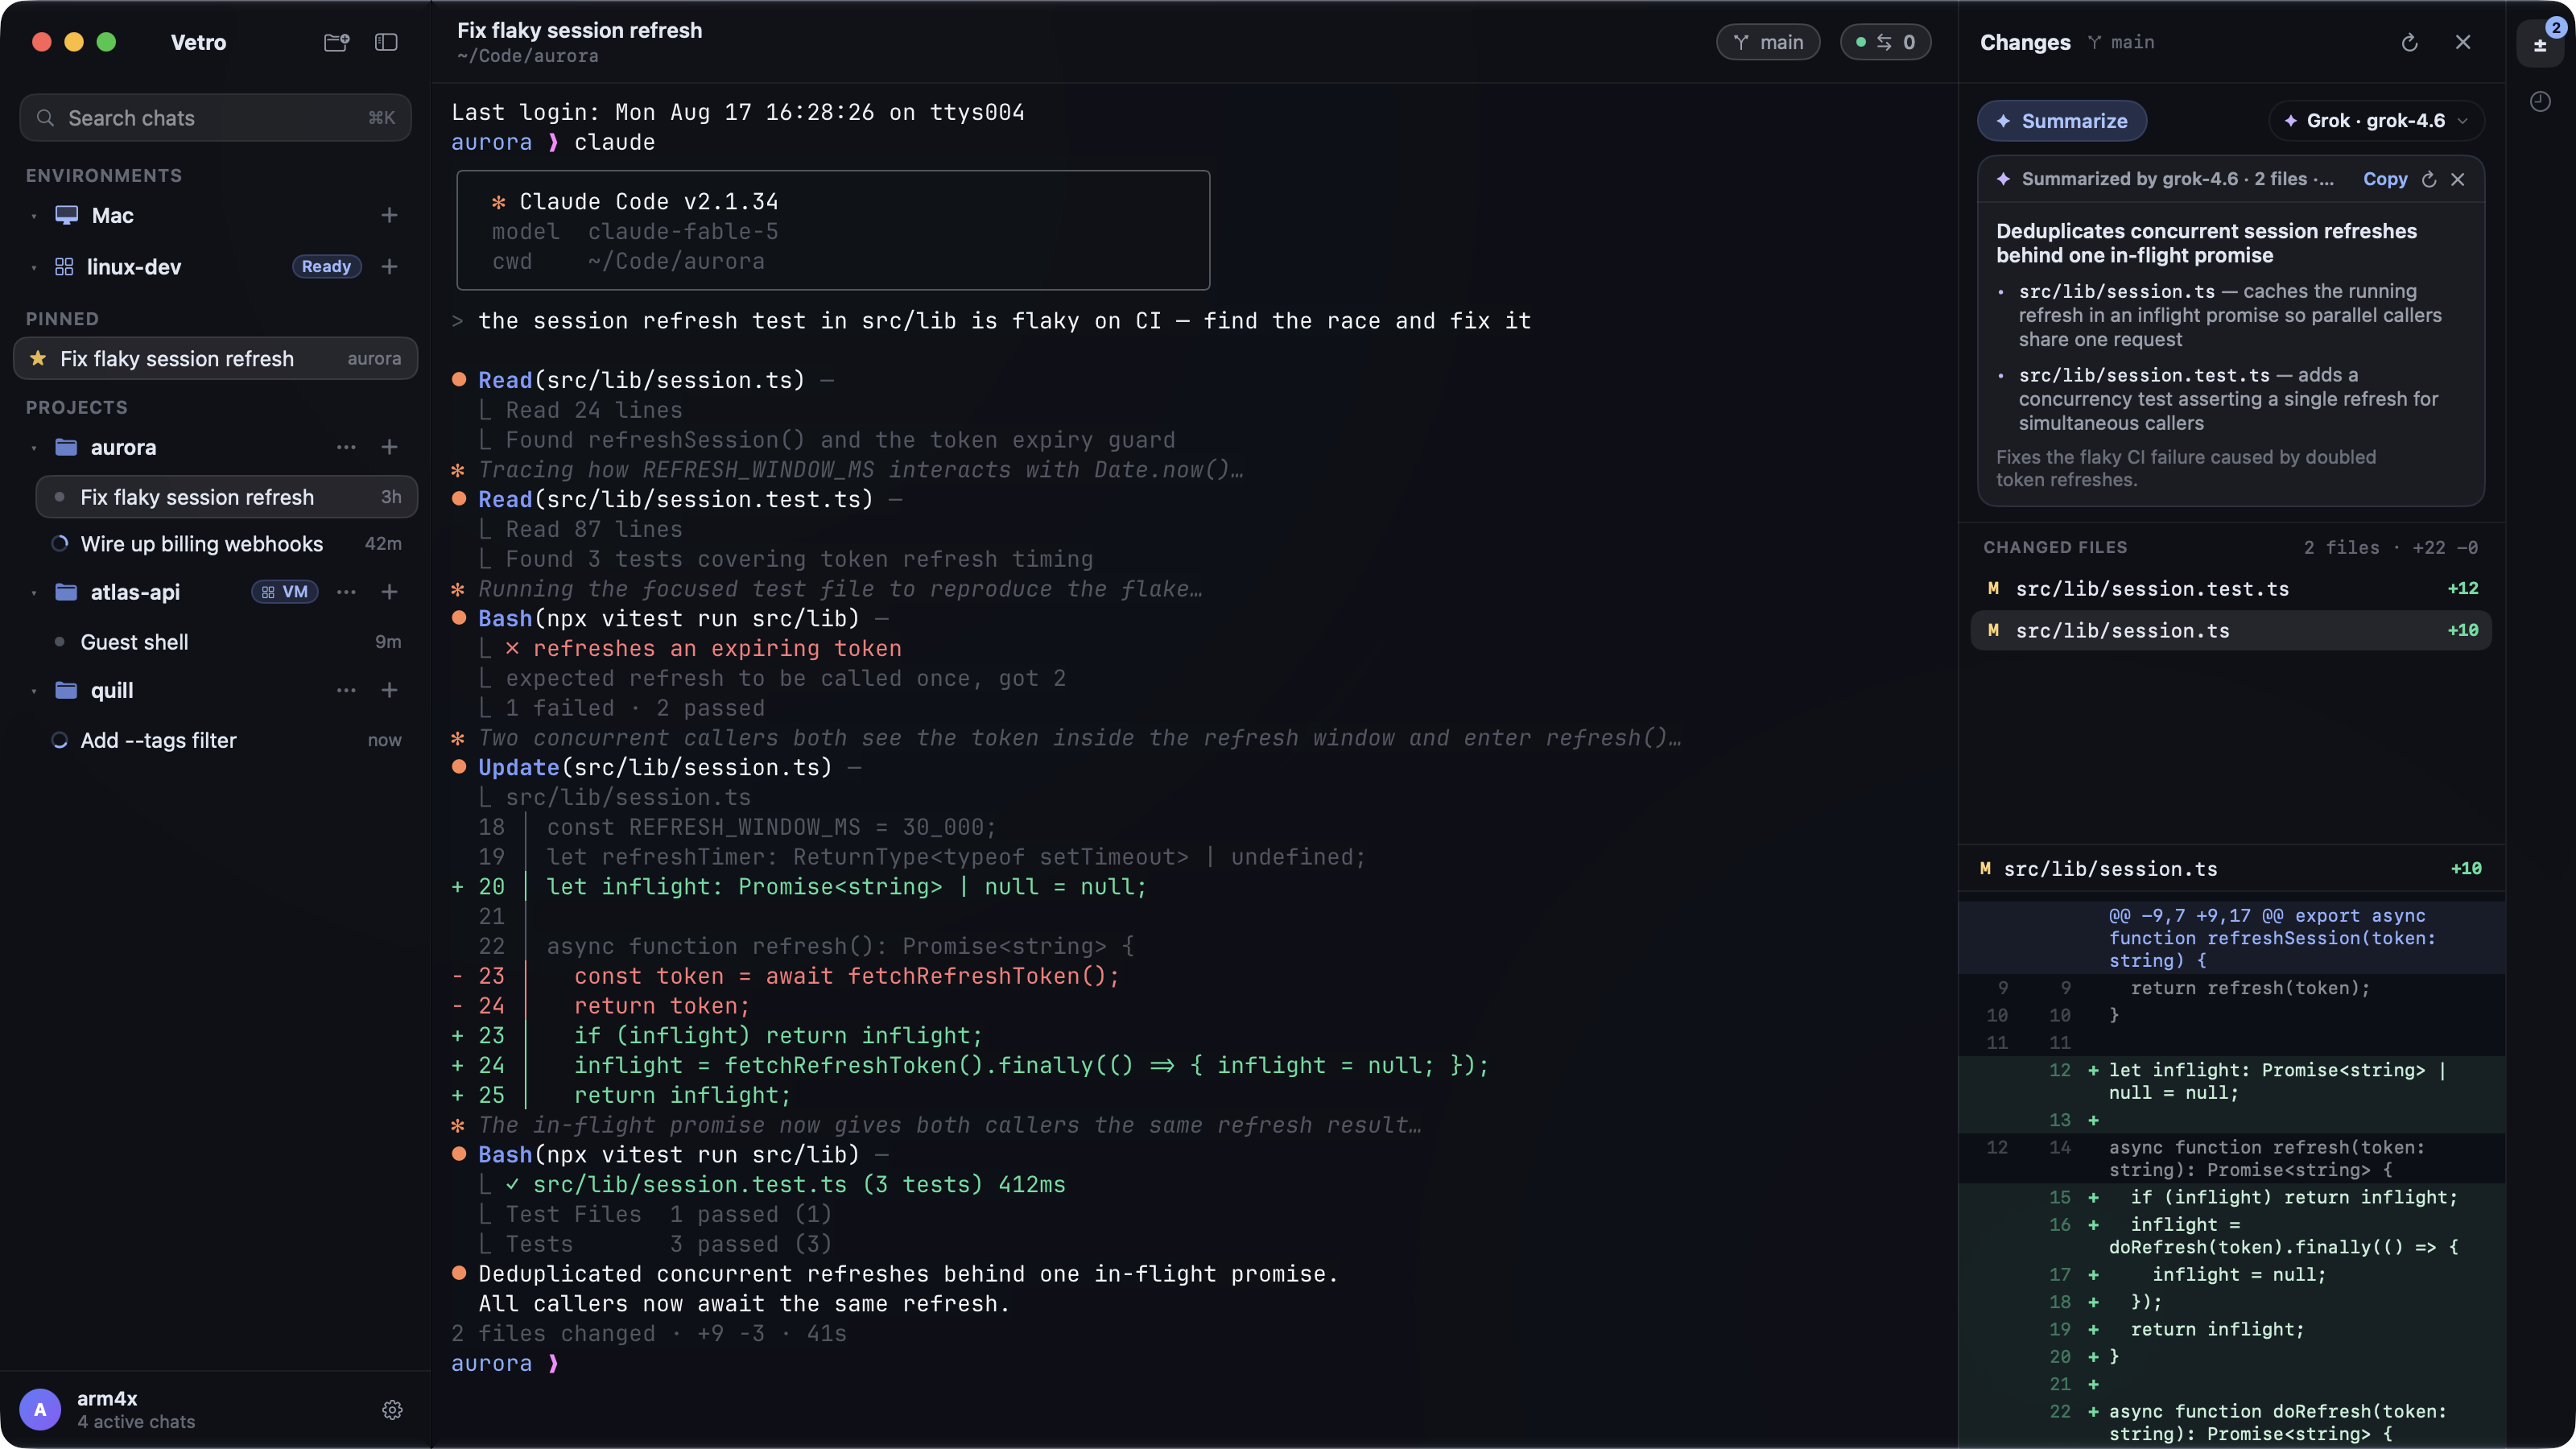
Task: Open the Guest shell chat
Action: (x=226, y=642)
